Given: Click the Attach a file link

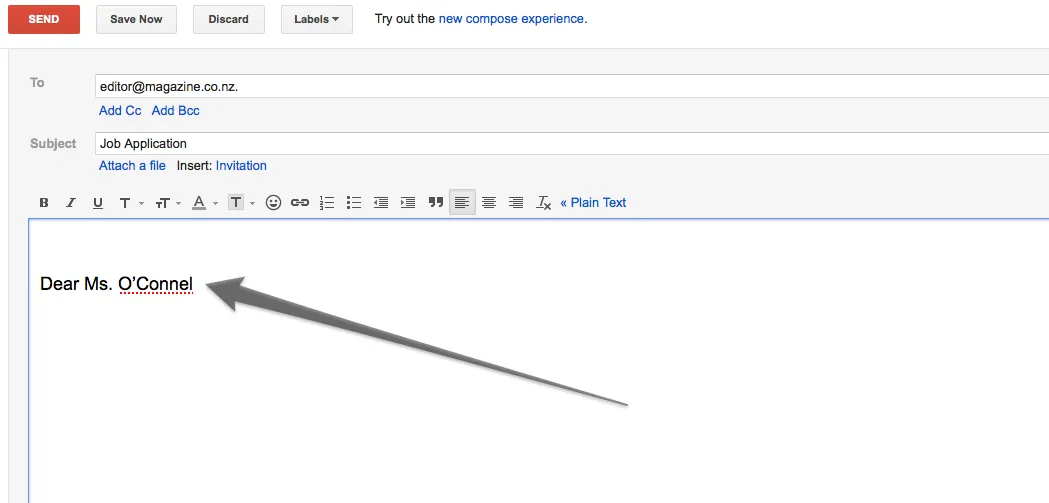Looking at the screenshot, I should point(132,166).
